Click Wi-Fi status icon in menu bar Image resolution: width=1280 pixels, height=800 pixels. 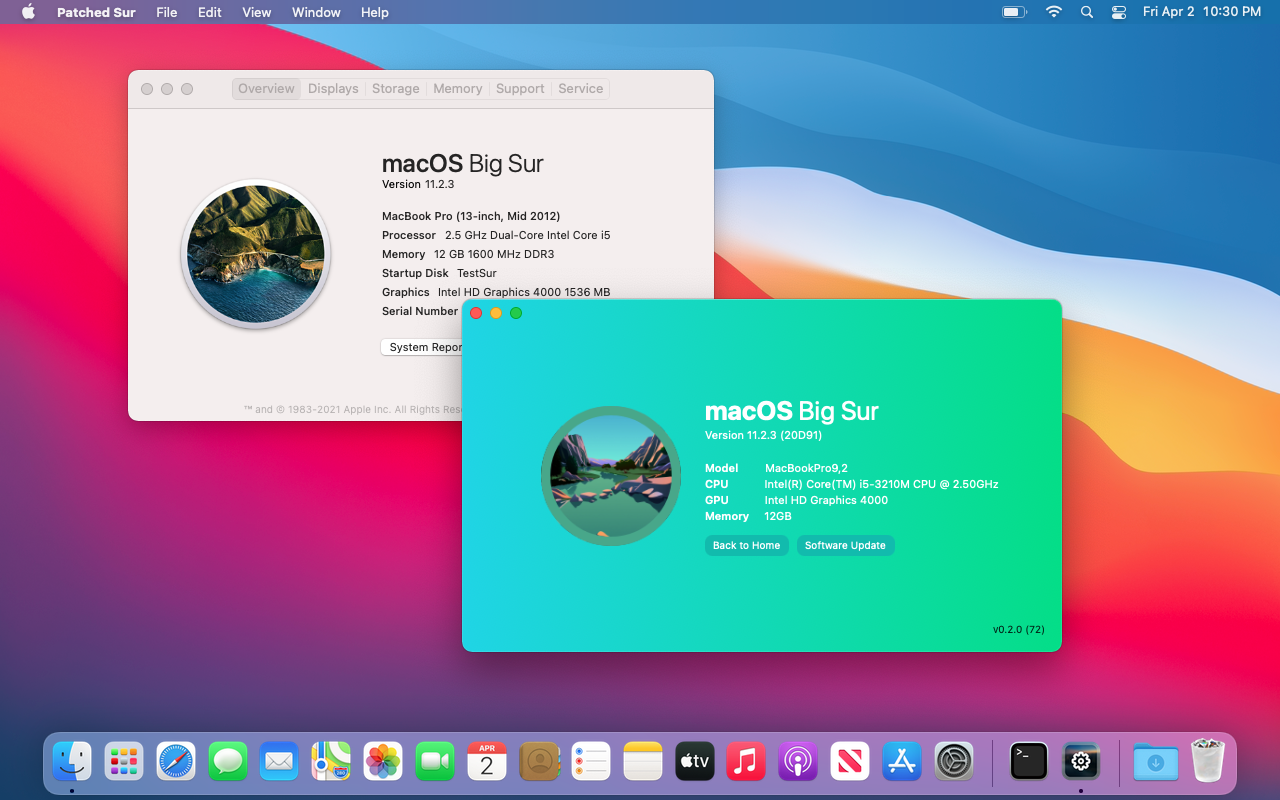(x=1054, y=12)
